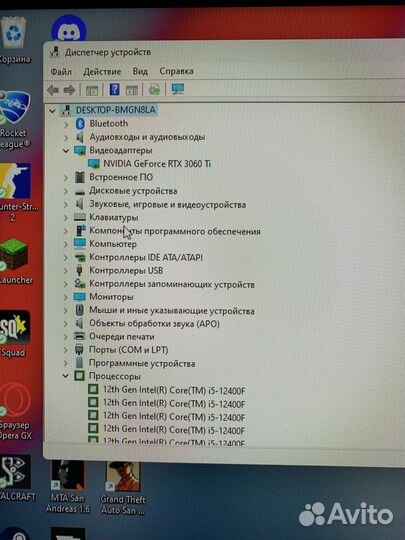Image resolution: width=405 pixels, height=540 pixels.
Task: Click the back arrow toolbar button
Action: click(53, 90)
